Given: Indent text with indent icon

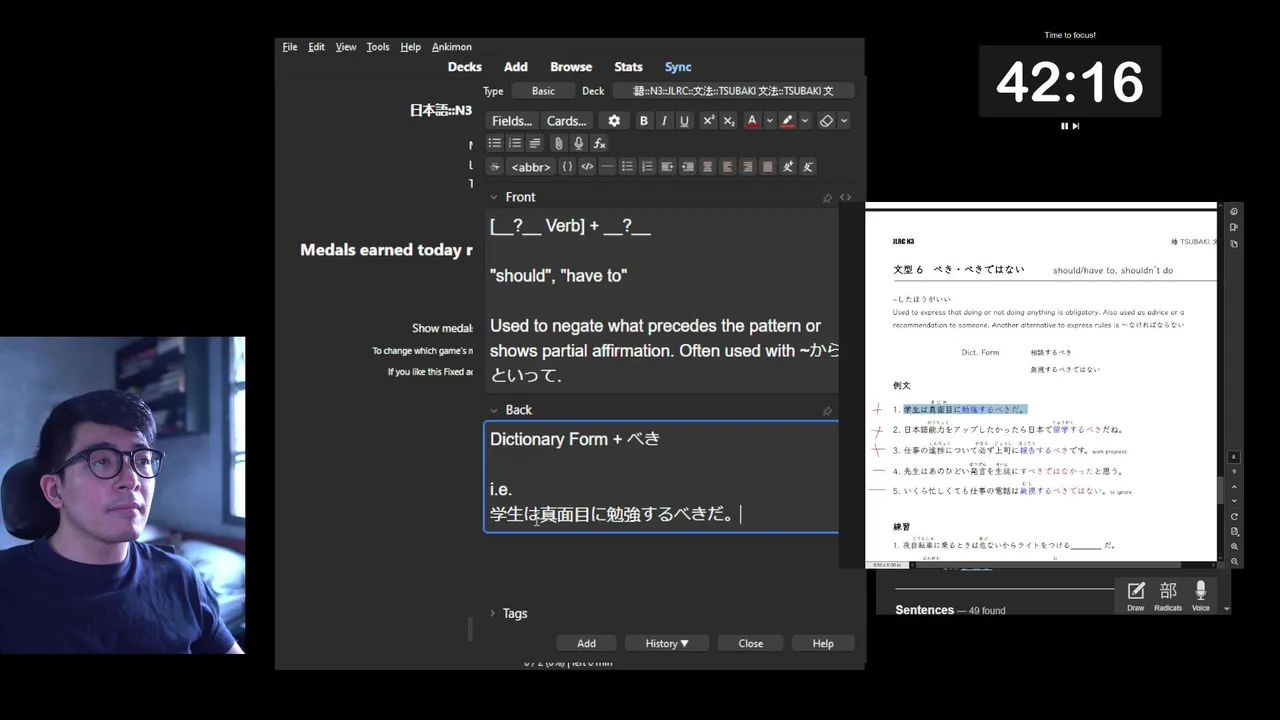Looking at the screenshot, I should click(x=667, y=167).
